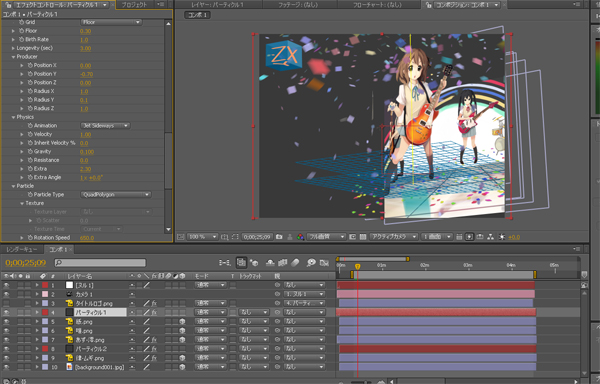The width and height of the screenshot is (600, 384).
Task: Click the Gravity value 0.100
Action: point(87,152)
